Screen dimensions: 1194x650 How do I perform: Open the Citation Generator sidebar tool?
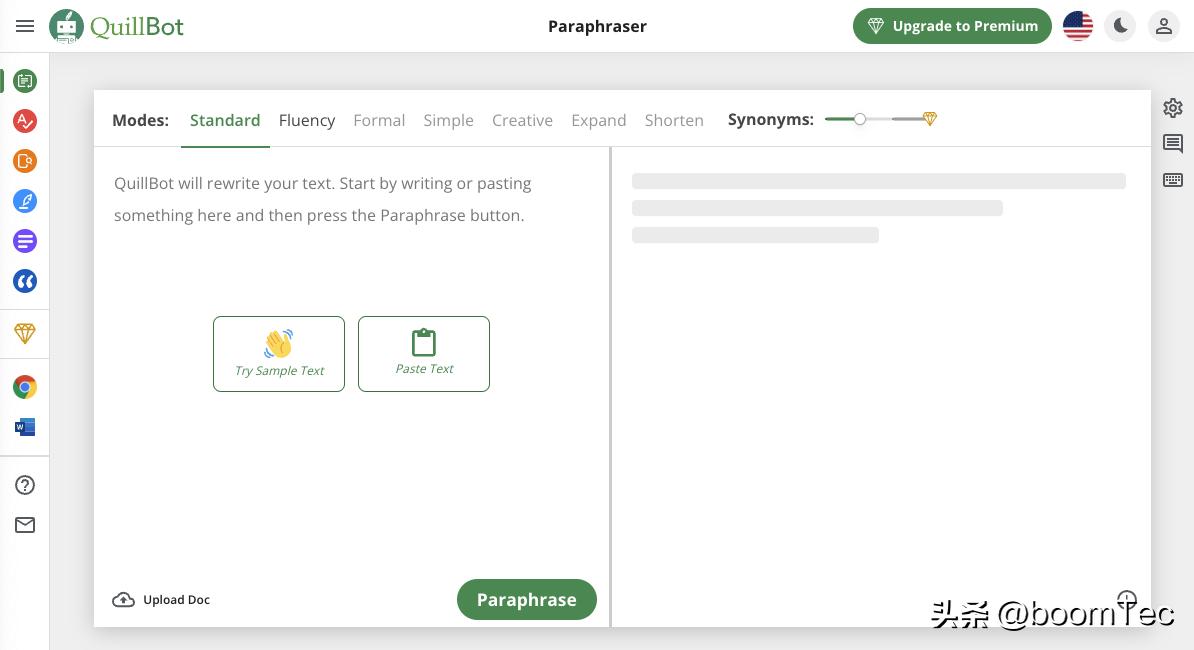click(x=25, y=282)
